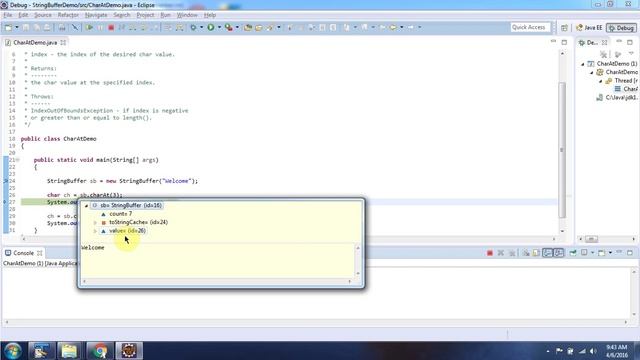Click the red Terminate icon in main toolbar
The image size is (640, 360).
(111, 27)
